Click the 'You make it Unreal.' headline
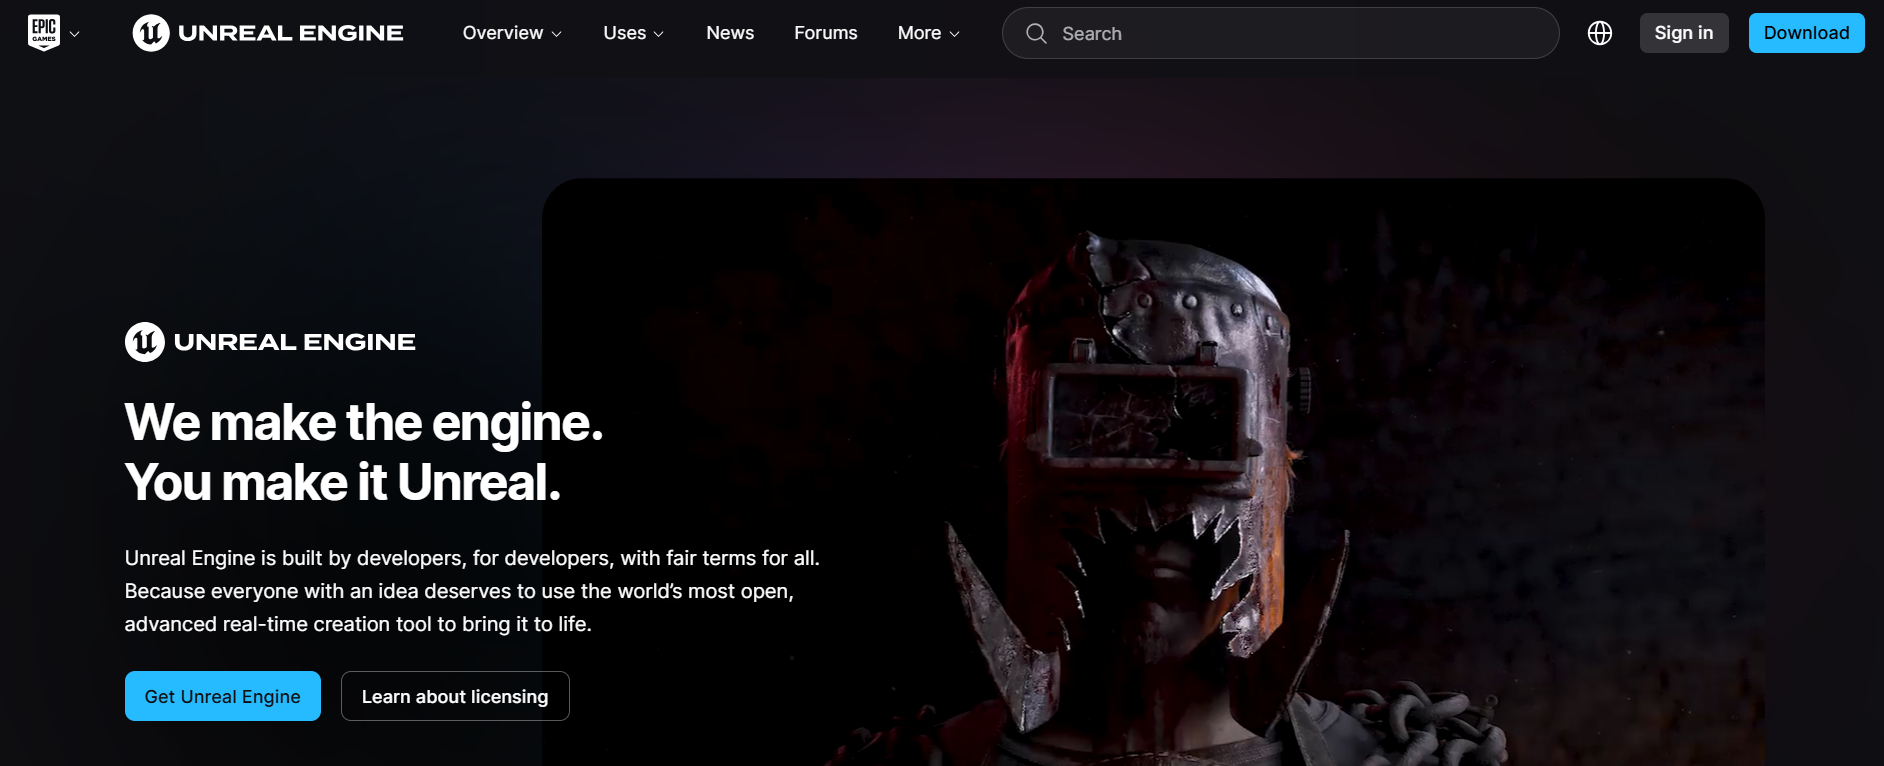Screen dimensions: 1884x766 (x=343, y=483)
